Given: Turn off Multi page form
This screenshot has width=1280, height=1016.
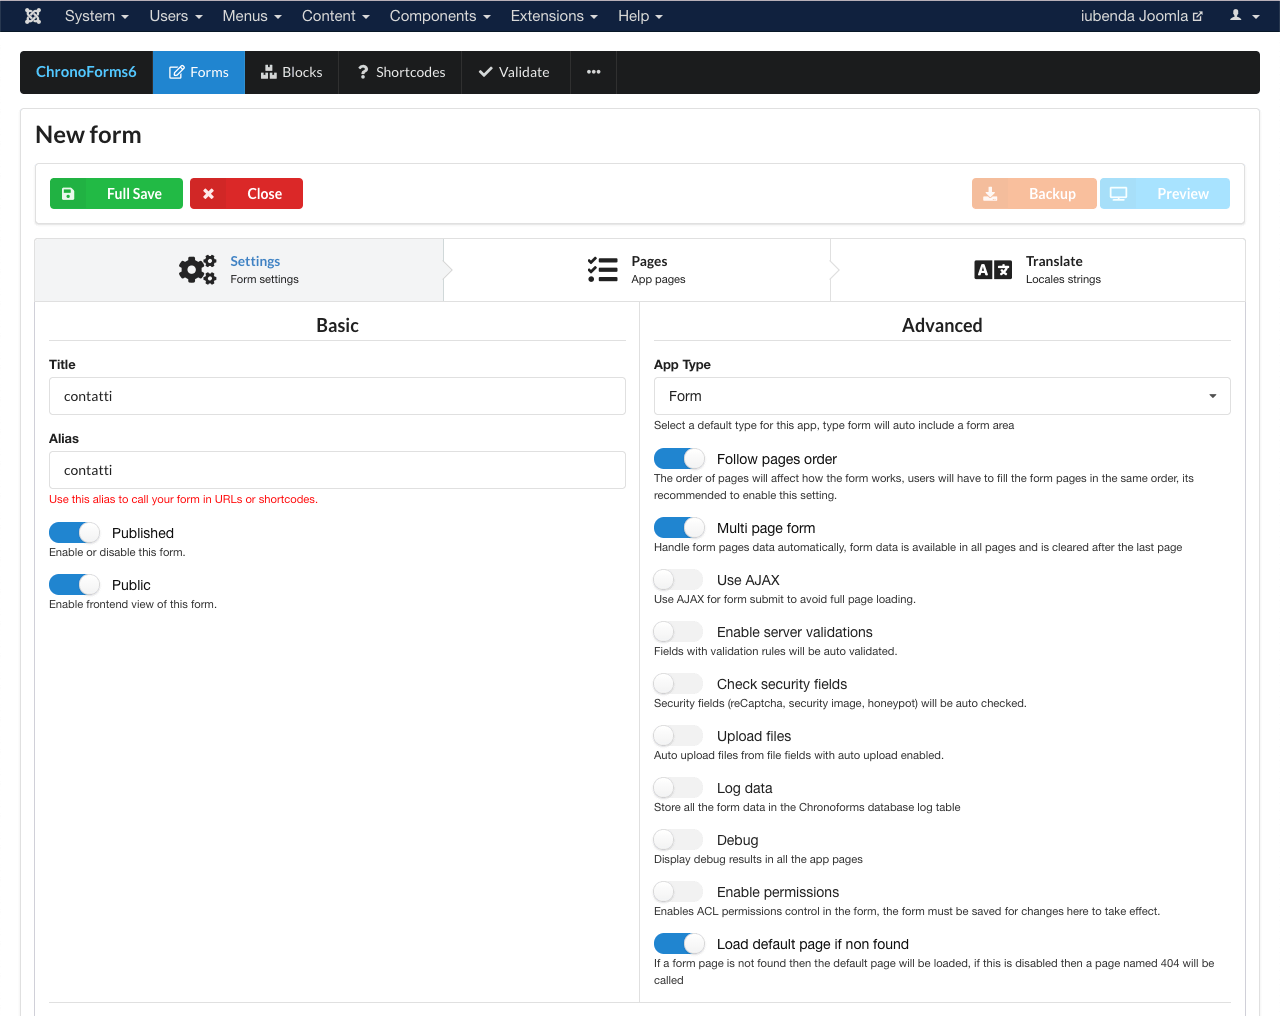Looking at the screenshot, I should pyautogui.click(x=679, y=527).
